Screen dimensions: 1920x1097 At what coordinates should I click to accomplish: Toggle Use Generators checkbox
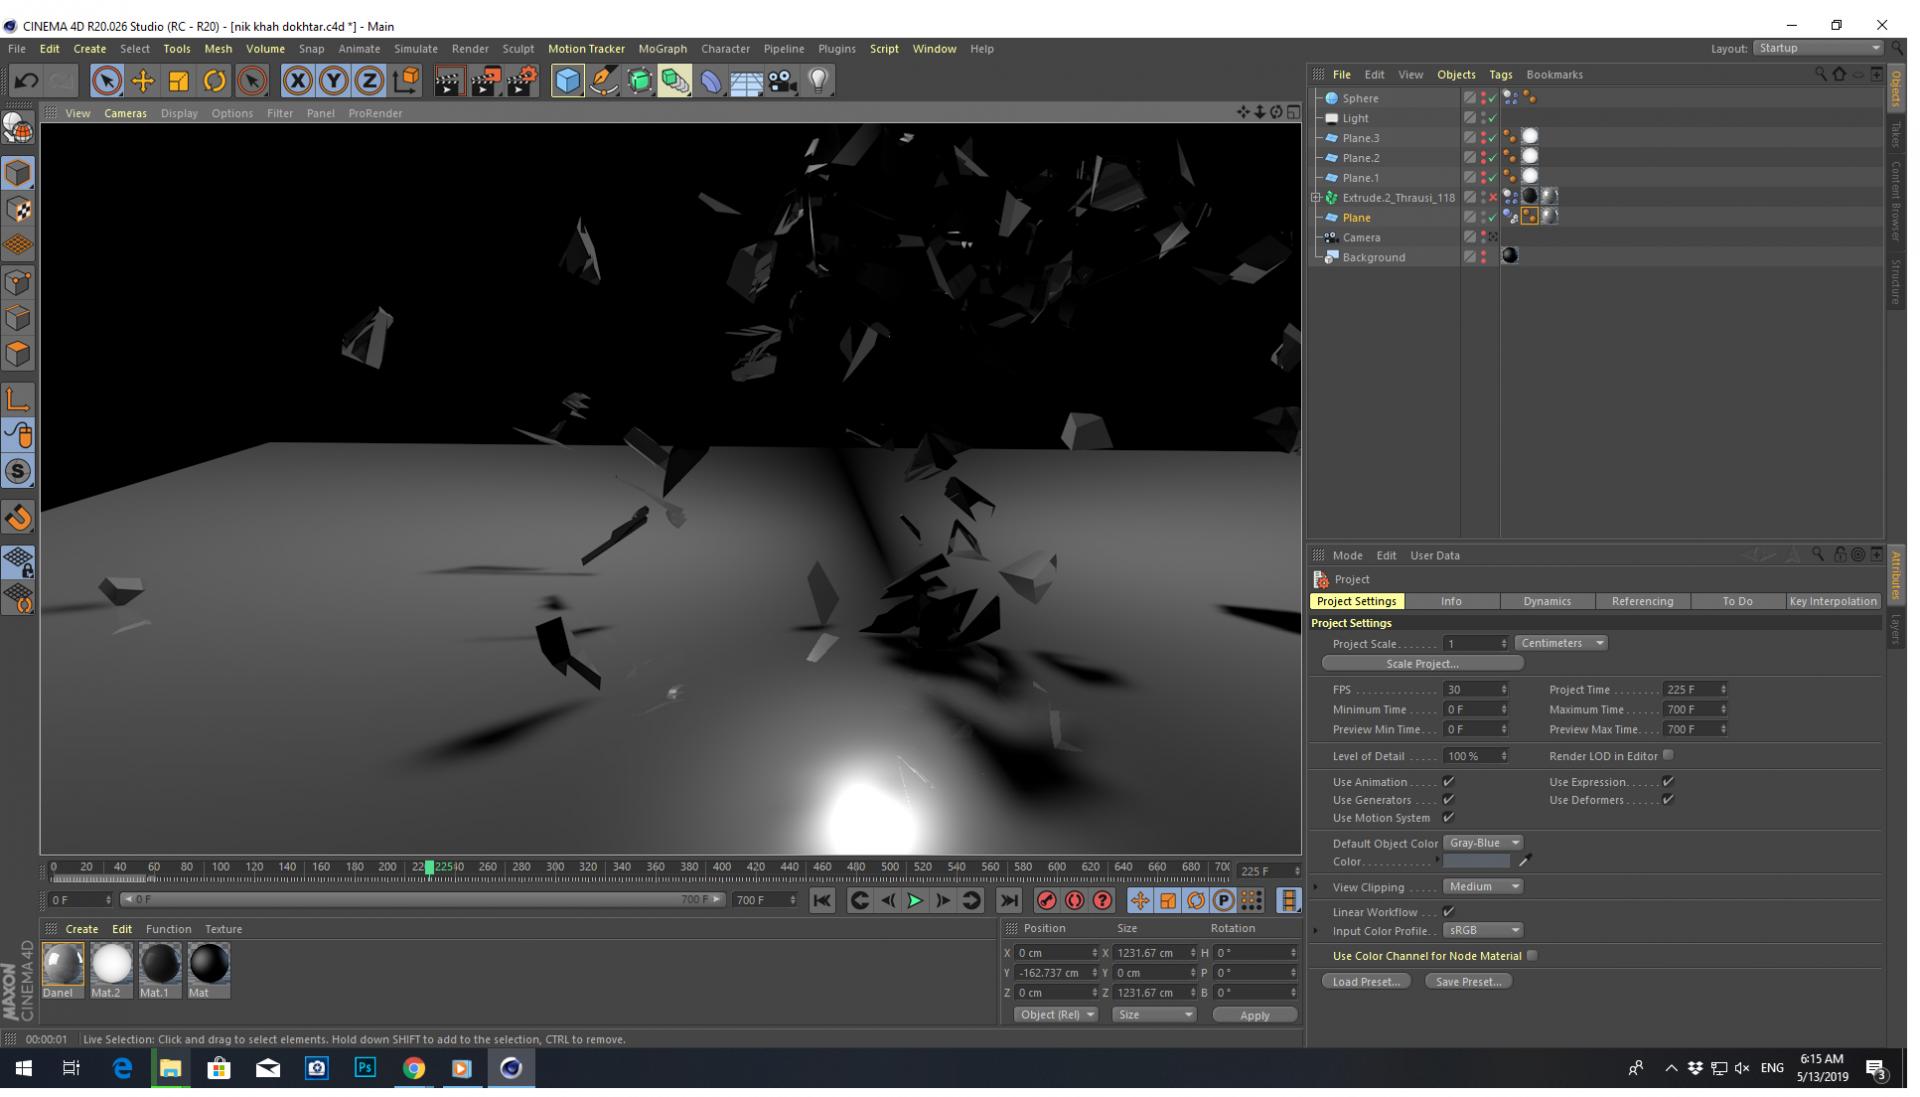click(1448, 799)
